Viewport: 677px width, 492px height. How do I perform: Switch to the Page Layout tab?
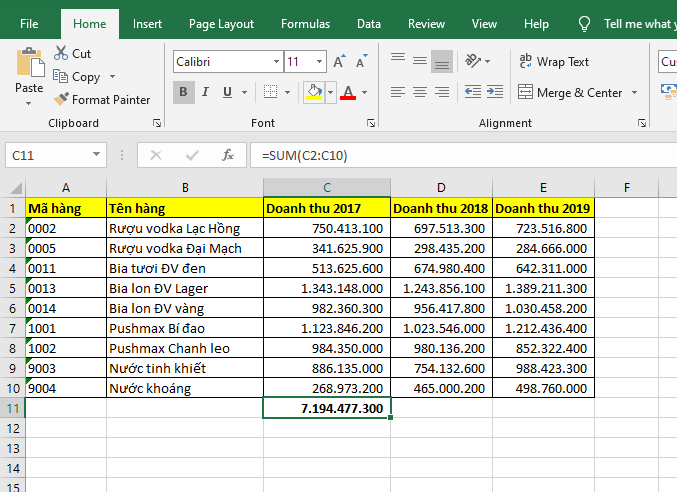tap(221, 24)
